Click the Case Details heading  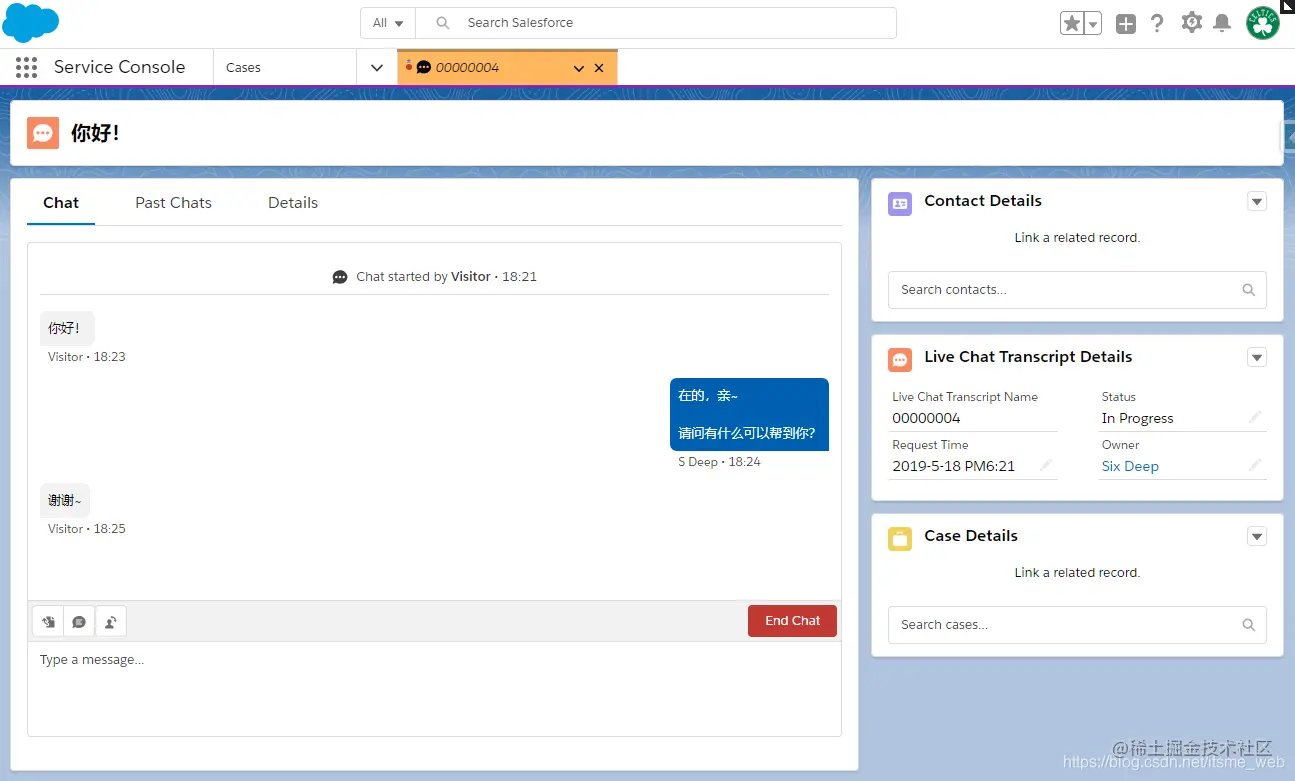tap(971, 536)
